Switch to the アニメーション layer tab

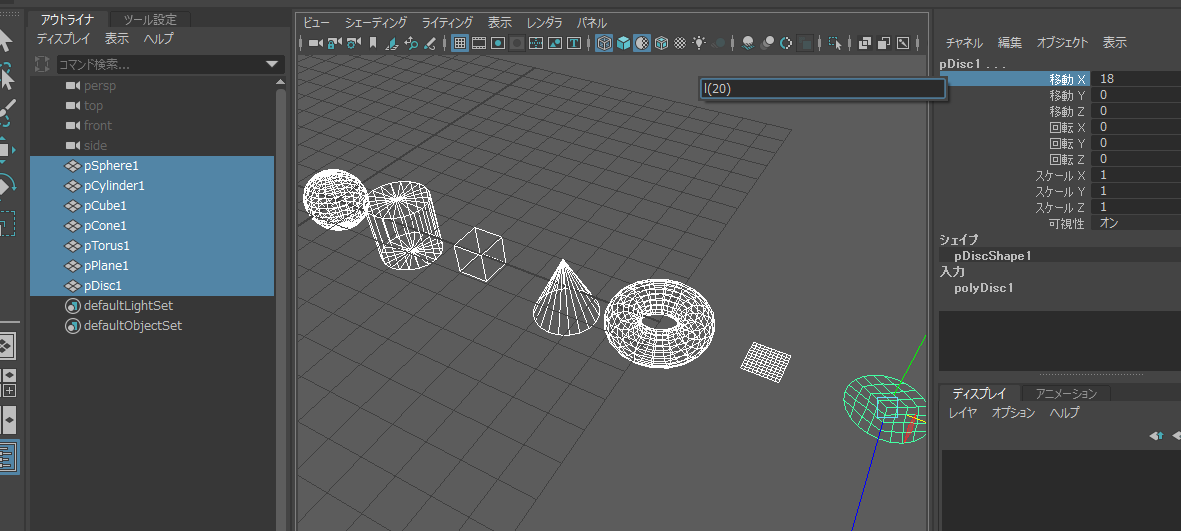tap(1066, 393)
